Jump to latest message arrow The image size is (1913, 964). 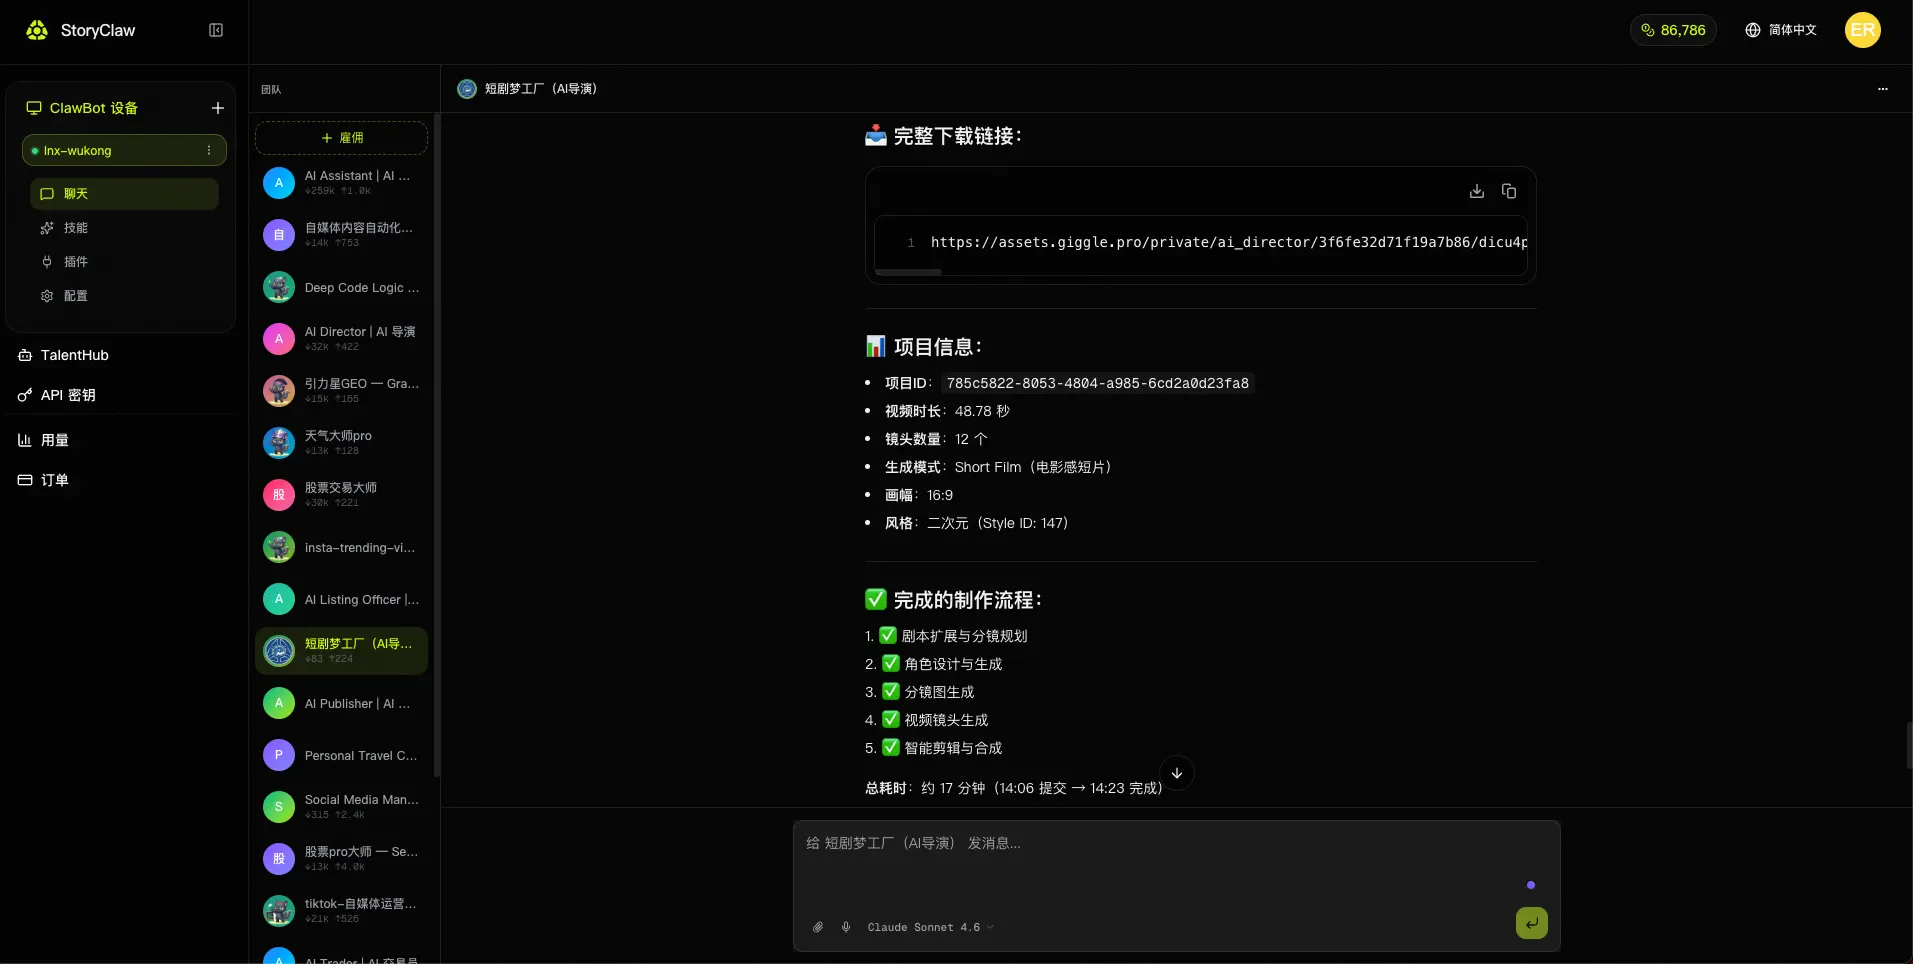coord(1177,773)
